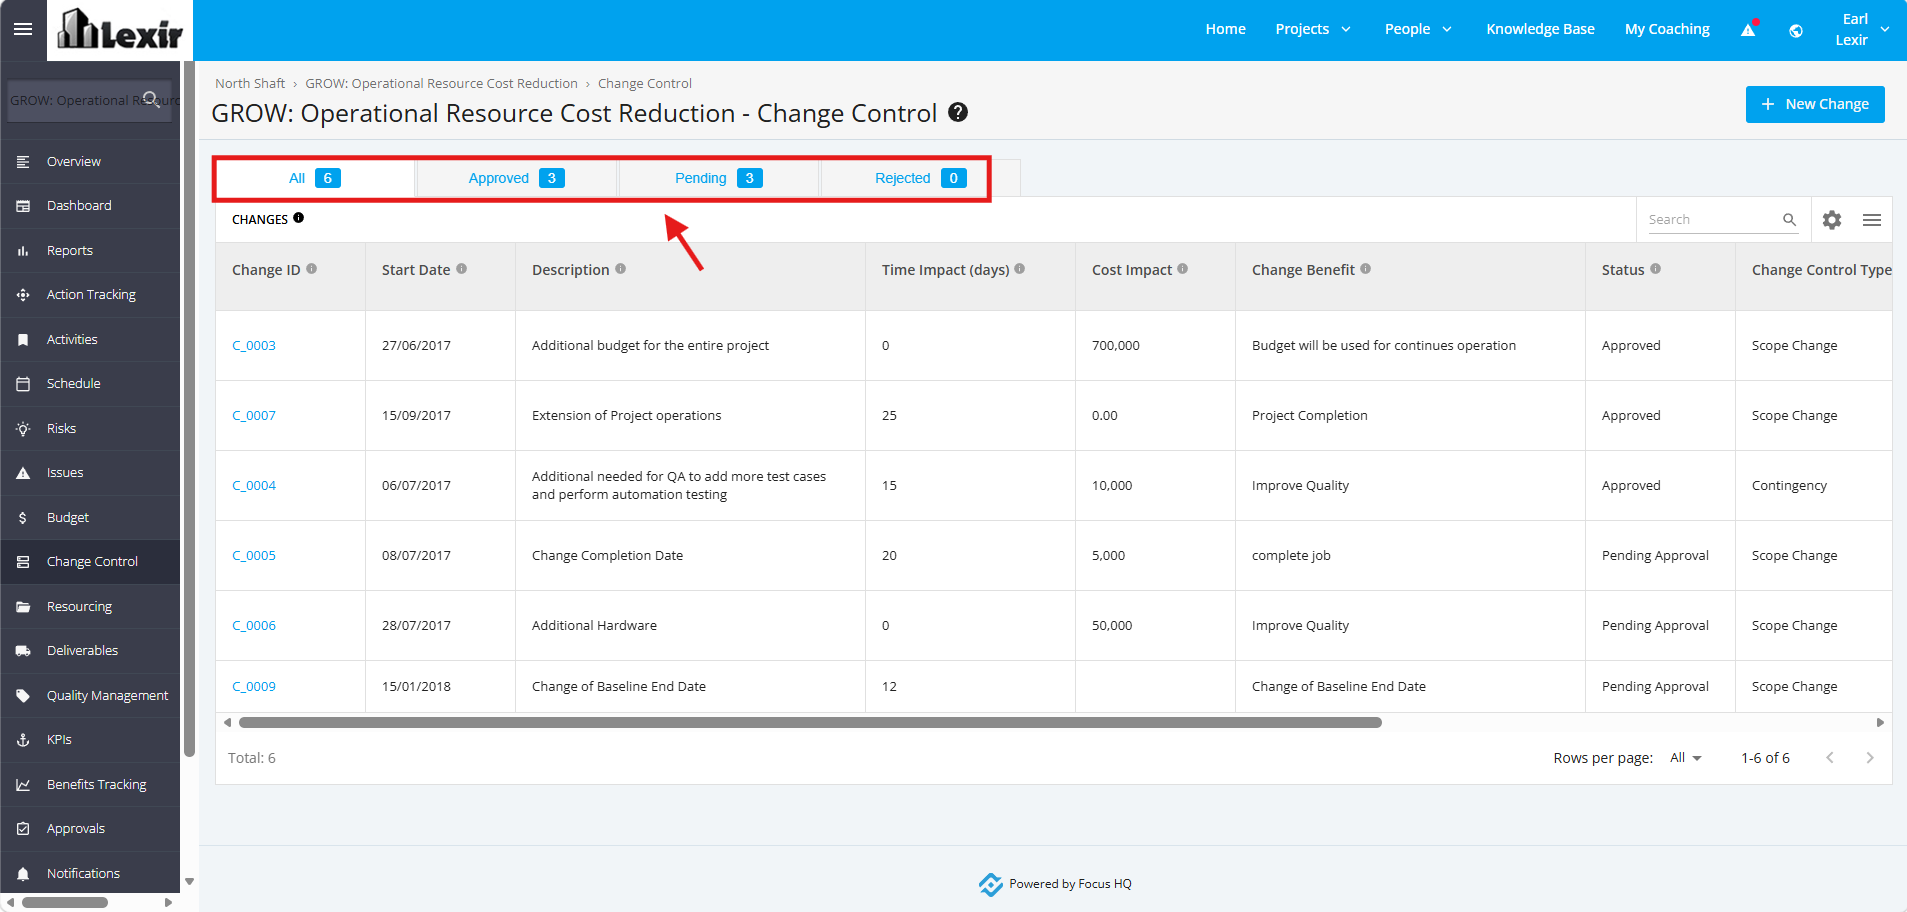Click the Activities bookmark icon
The width and height of the screenshot is (1907, 912).
pyautogui.click(x=23, y=340)
